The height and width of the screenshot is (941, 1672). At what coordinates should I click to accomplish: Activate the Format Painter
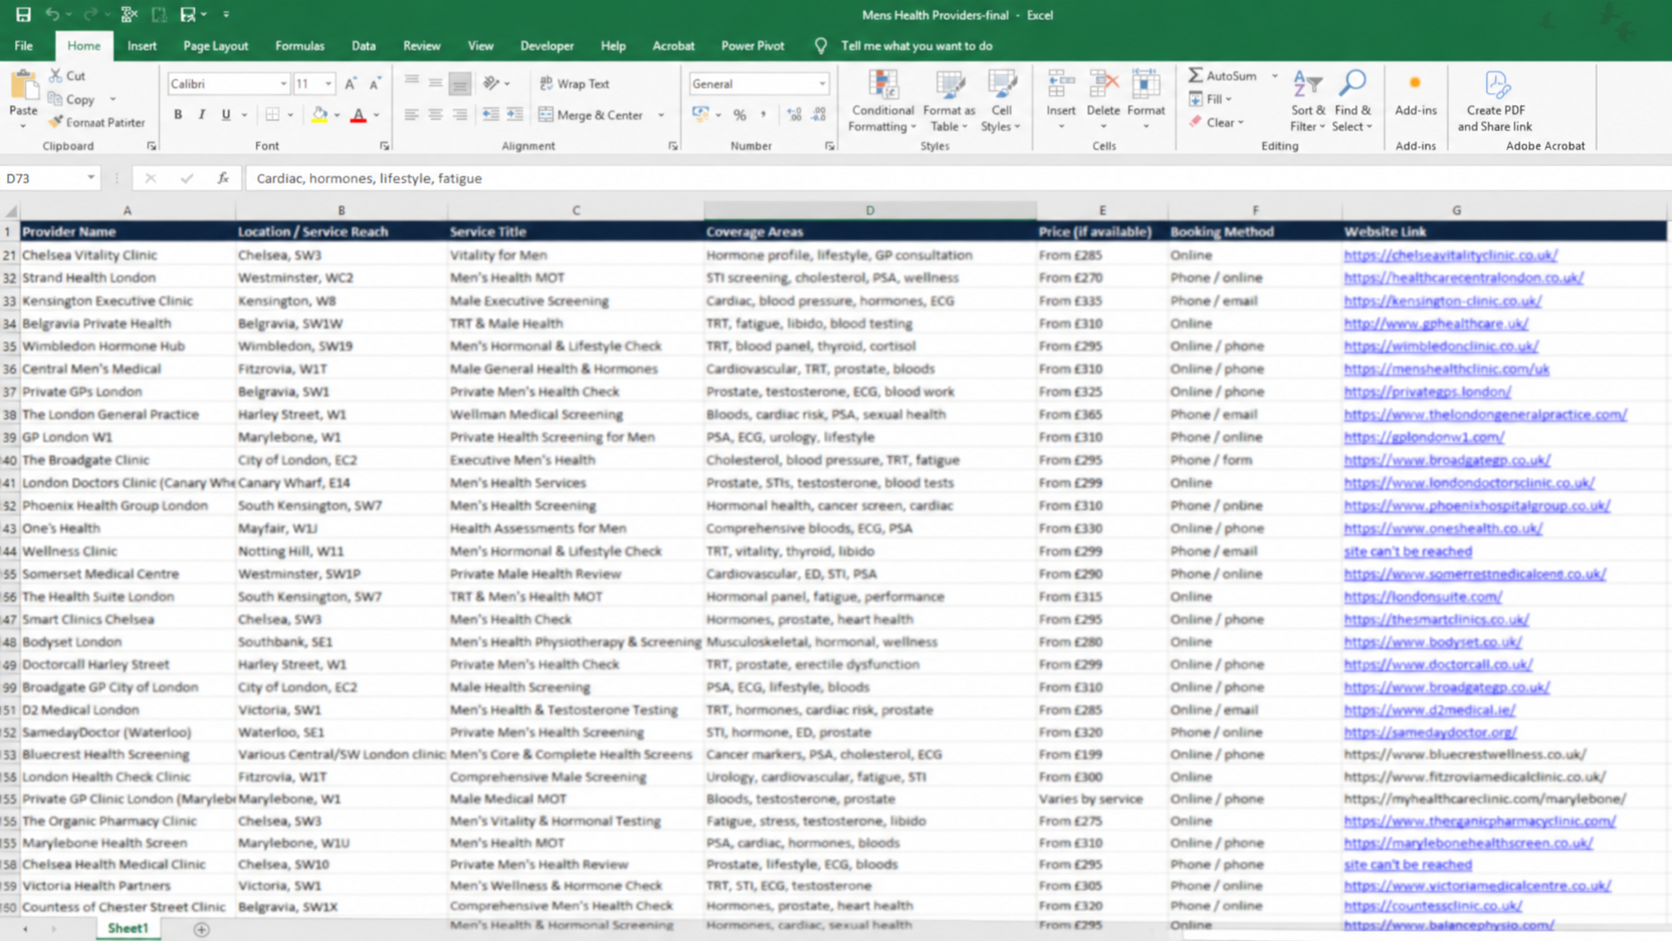point(96,122)
